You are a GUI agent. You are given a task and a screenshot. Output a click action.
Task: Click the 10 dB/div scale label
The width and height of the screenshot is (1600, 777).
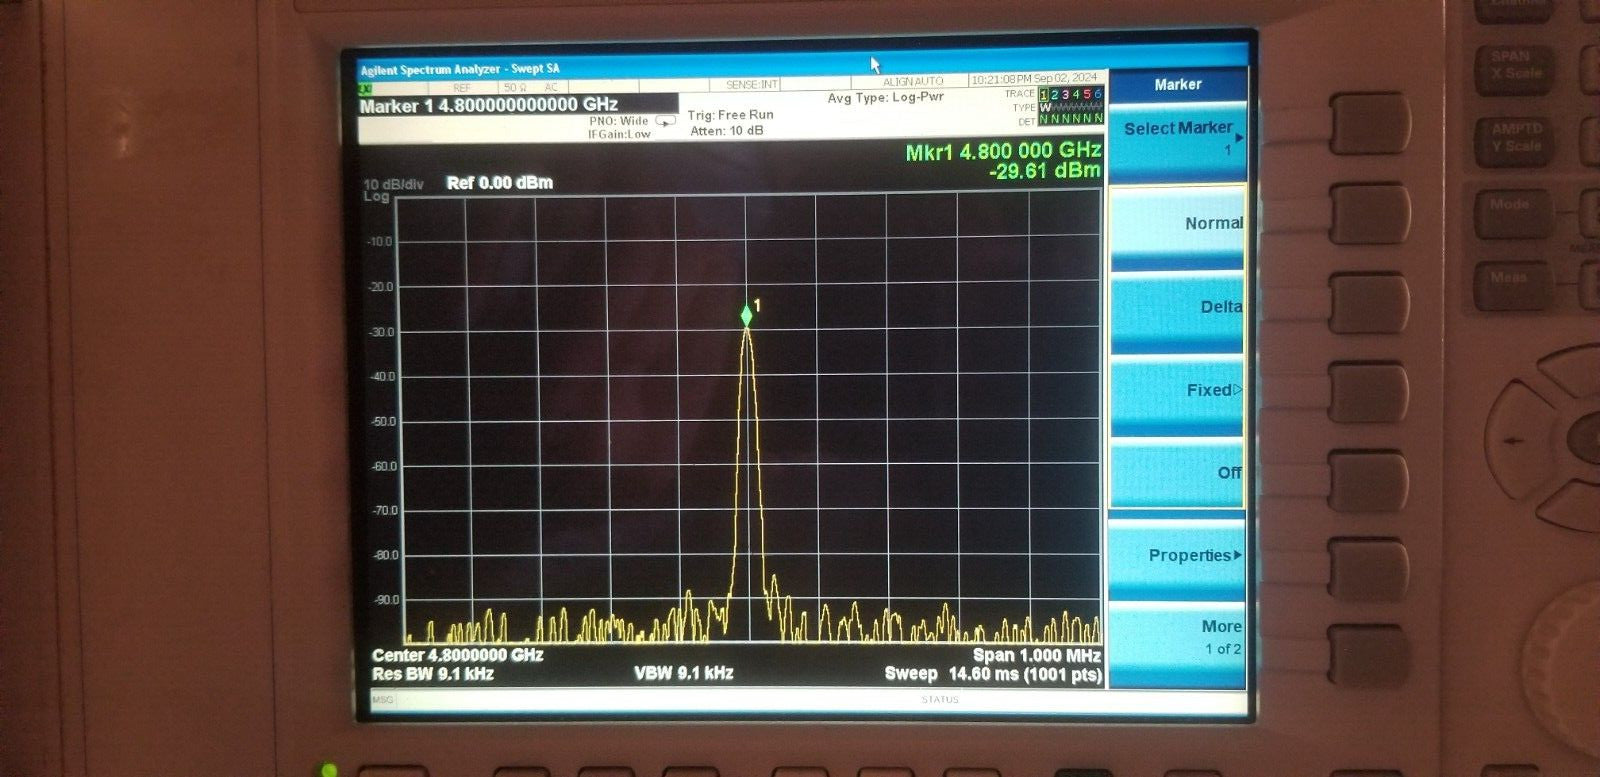393,185
